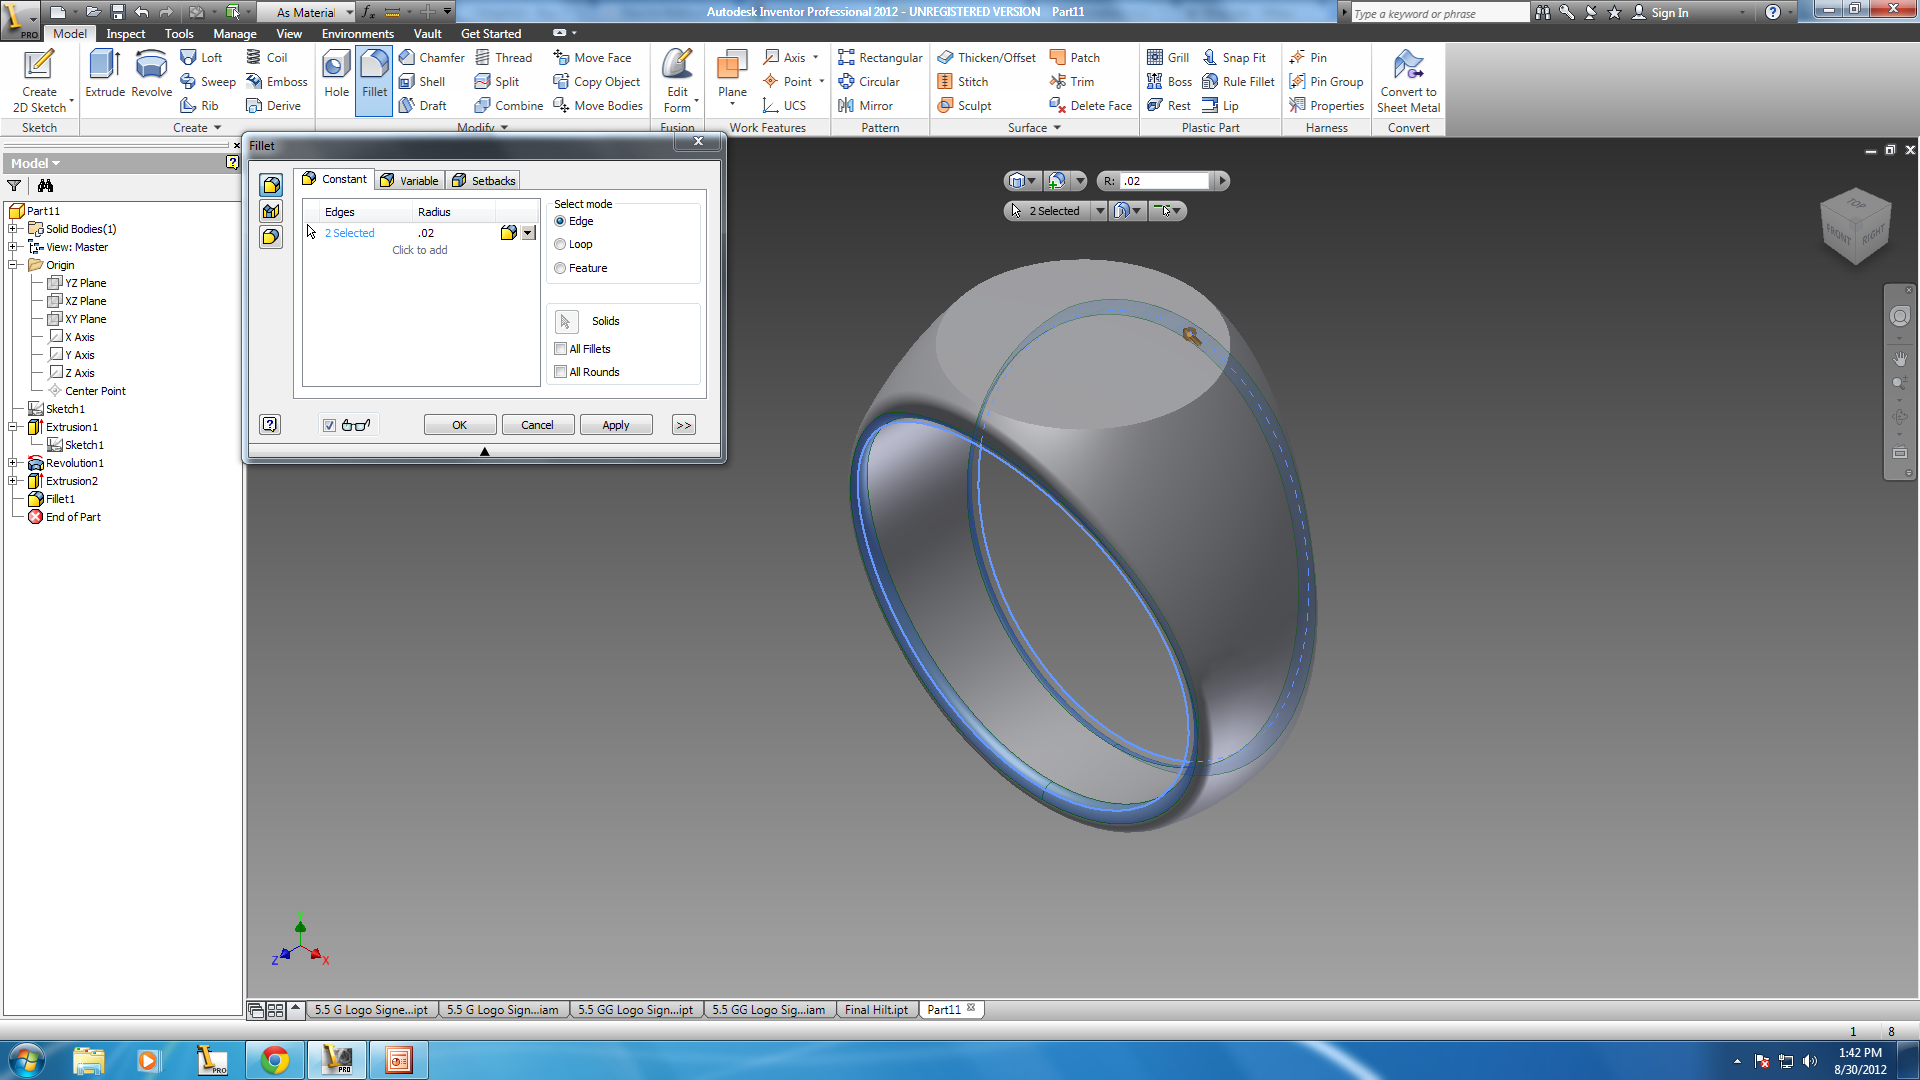Select the Face Fillet type icon in dialog
The height and width of the screenshot is (1080, 1920).
point(271,211)
